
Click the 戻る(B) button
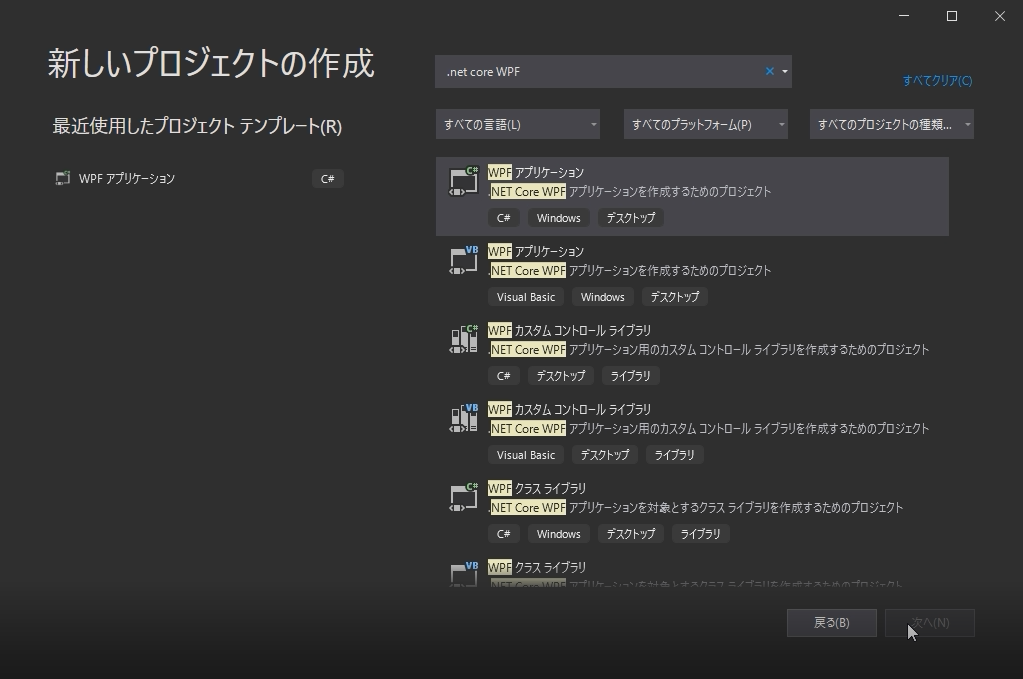point(831,622)
